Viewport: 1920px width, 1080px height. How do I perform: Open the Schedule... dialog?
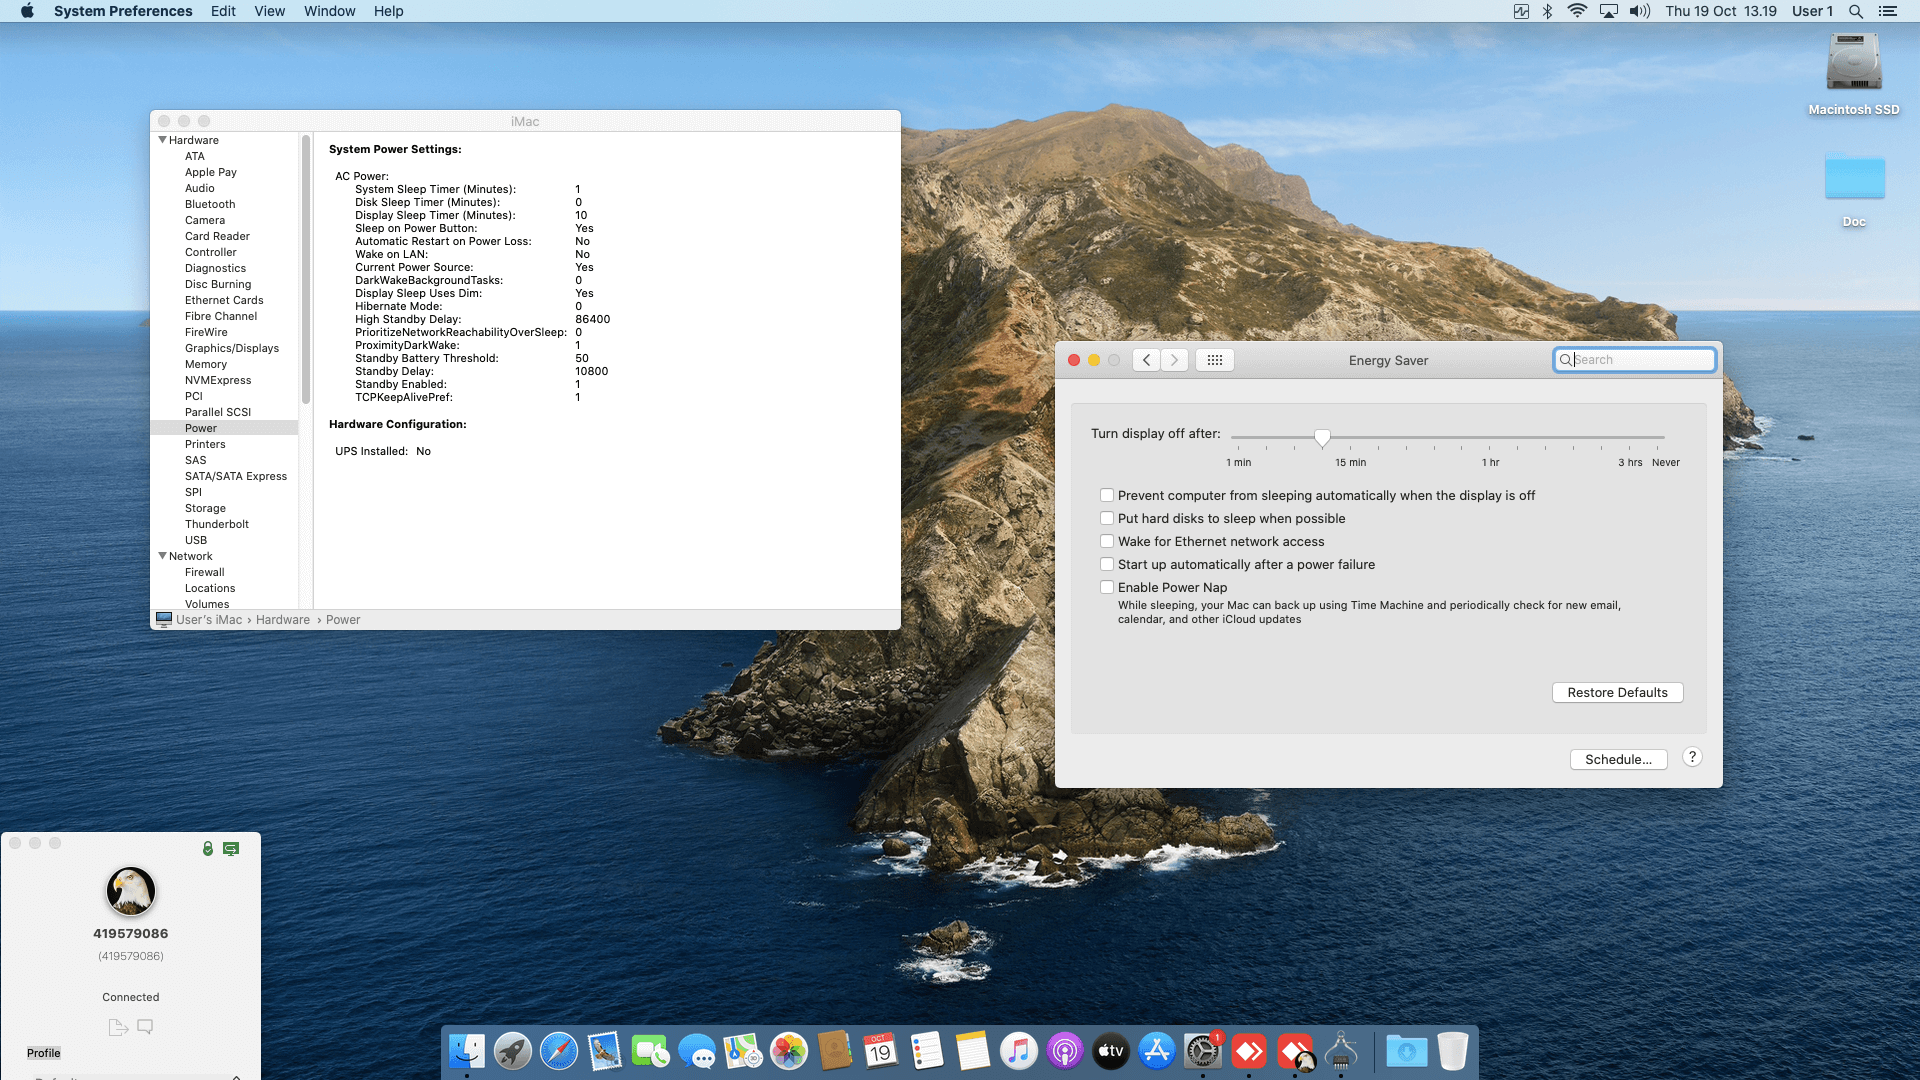(x=1618, y=759)
